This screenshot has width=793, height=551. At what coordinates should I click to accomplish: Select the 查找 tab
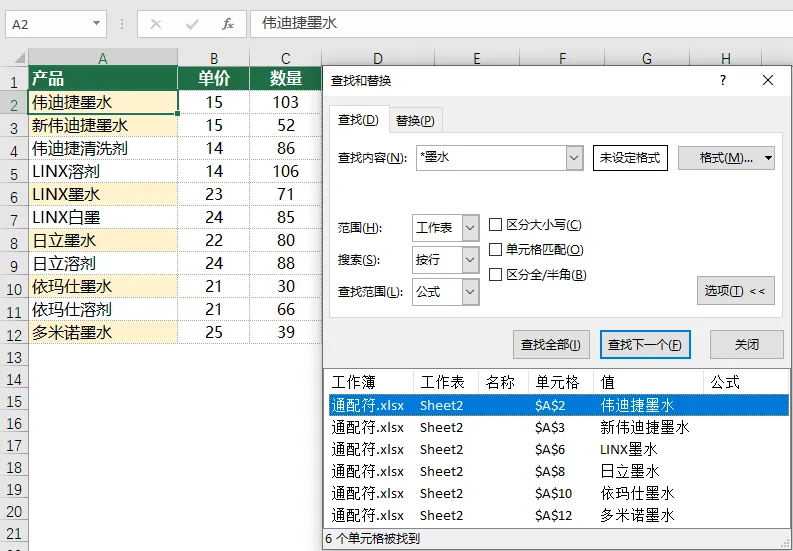(x=358, y=120)
